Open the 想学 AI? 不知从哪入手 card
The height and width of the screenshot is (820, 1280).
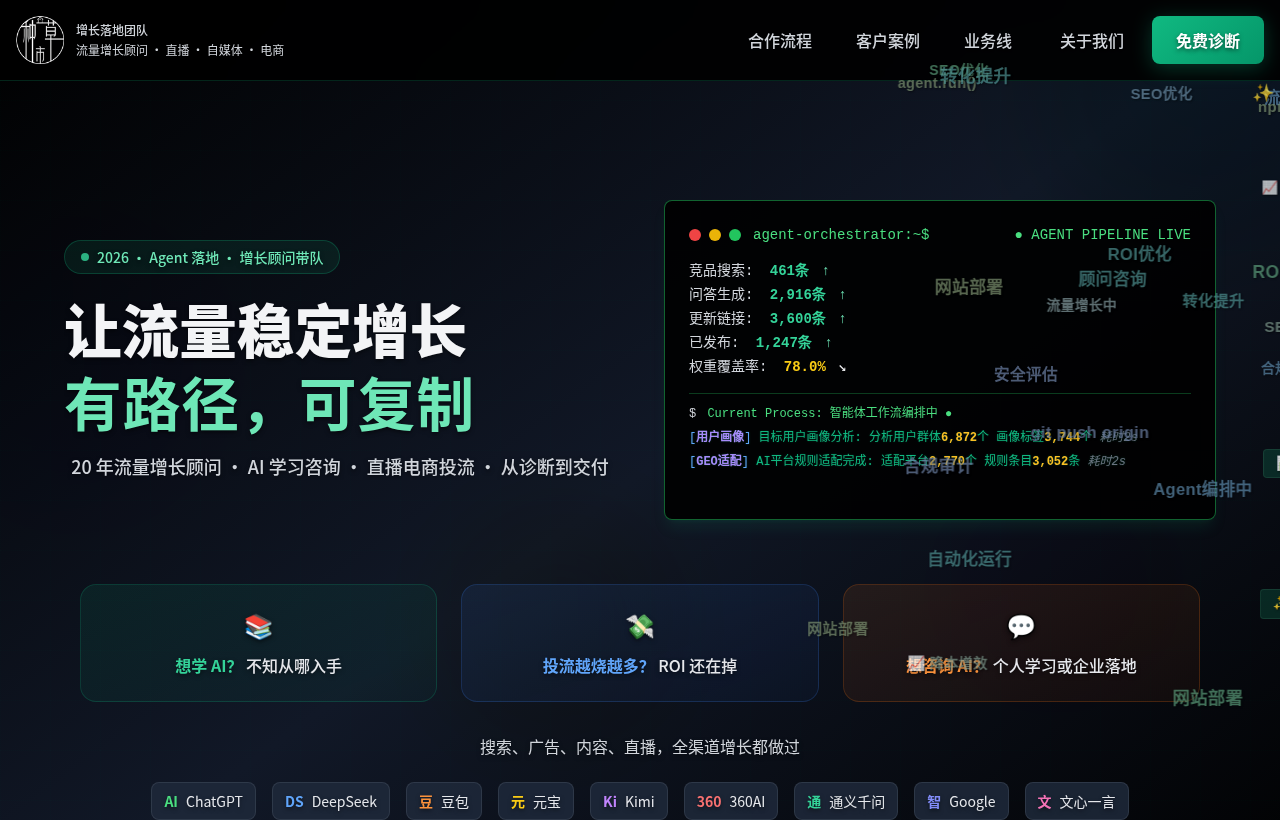[258, 643]
